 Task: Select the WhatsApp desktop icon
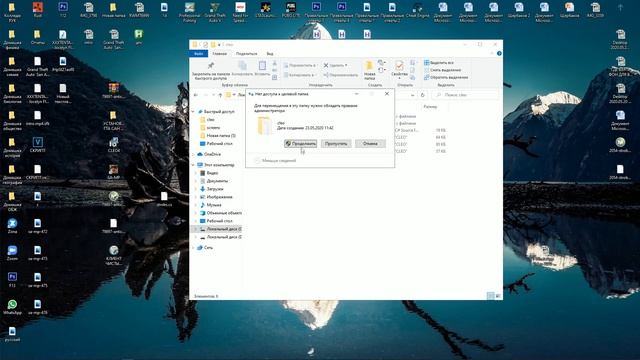click(12, 307)
